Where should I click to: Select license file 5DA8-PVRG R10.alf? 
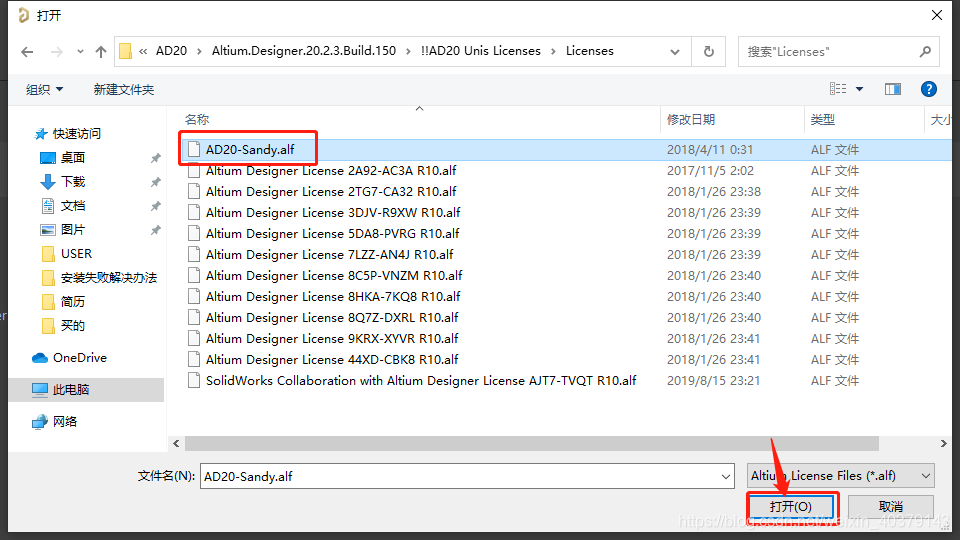(332, 233)
